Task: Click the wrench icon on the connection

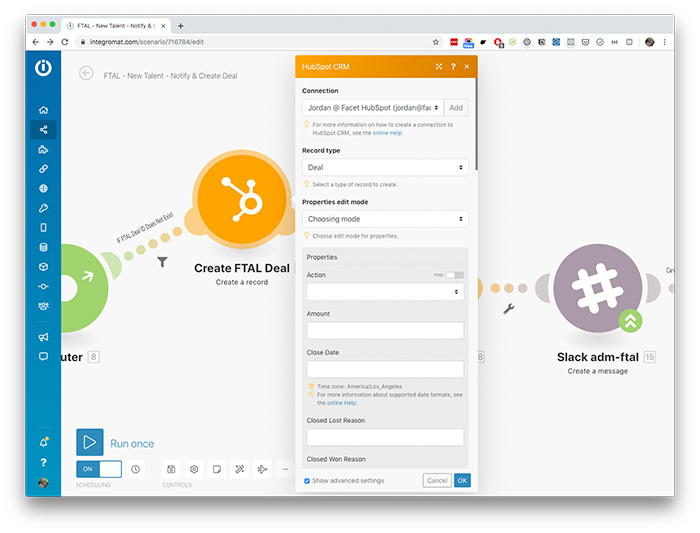Action: tap(509, 308)
